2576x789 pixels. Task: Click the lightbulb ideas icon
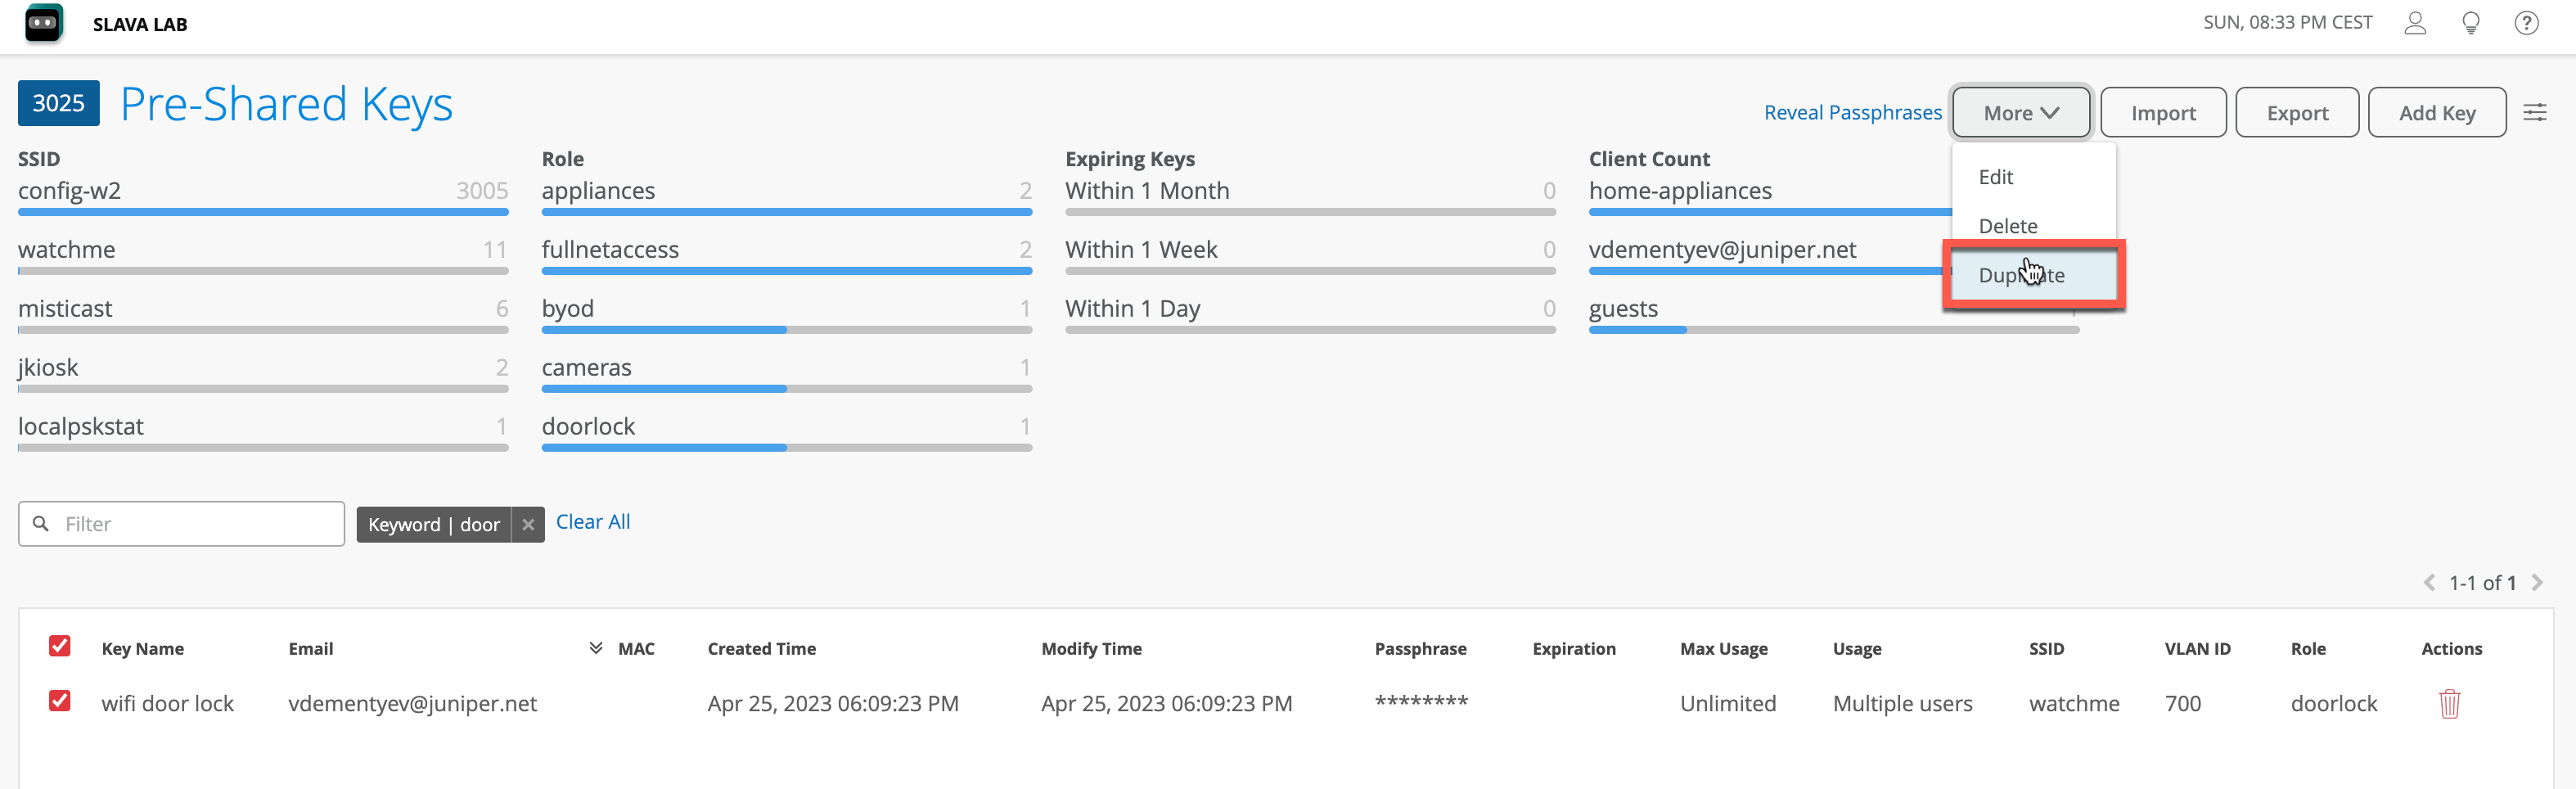pyautogui.click(x=2470, y=23)
